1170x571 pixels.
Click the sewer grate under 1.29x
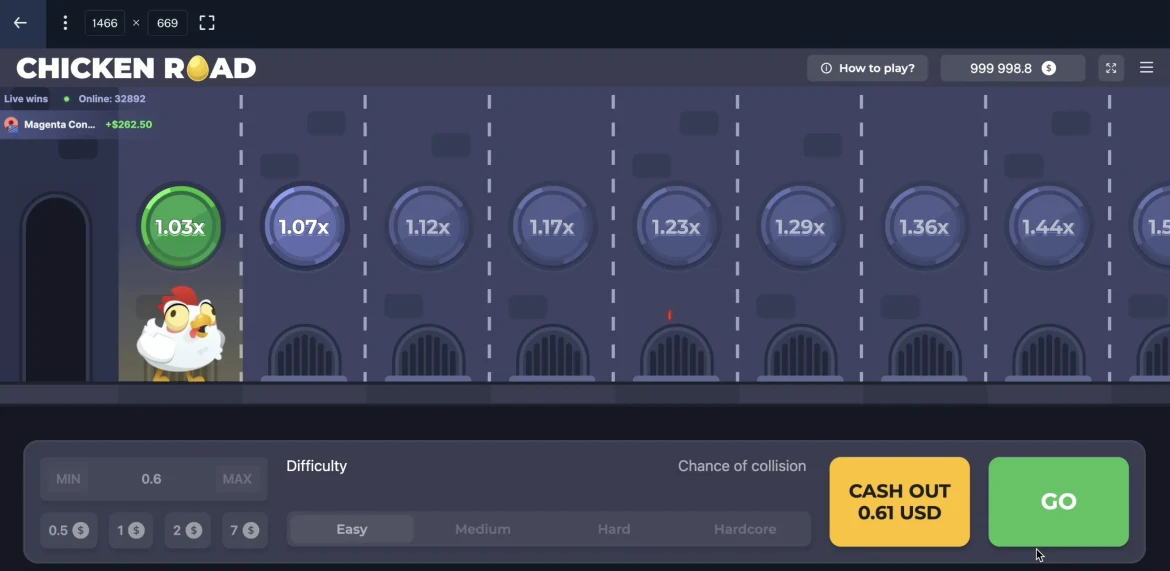800,352
